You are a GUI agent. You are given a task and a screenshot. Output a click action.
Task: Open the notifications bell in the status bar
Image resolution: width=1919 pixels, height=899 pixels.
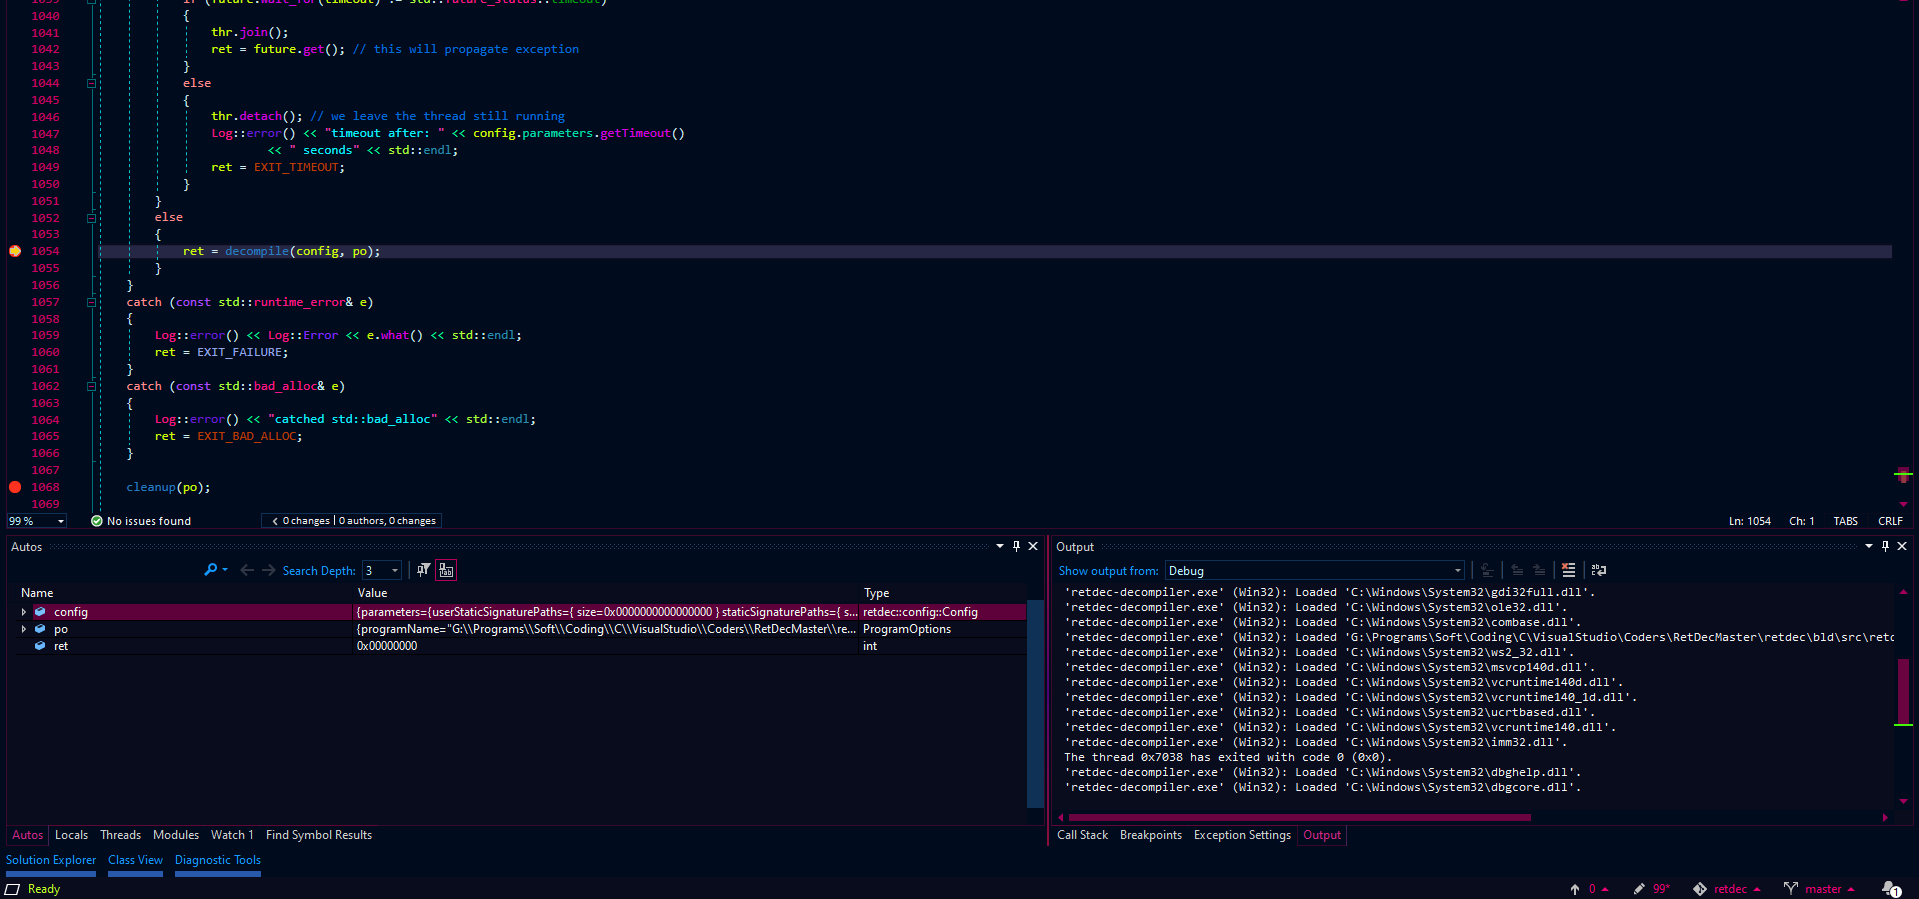click(1890, 889)
